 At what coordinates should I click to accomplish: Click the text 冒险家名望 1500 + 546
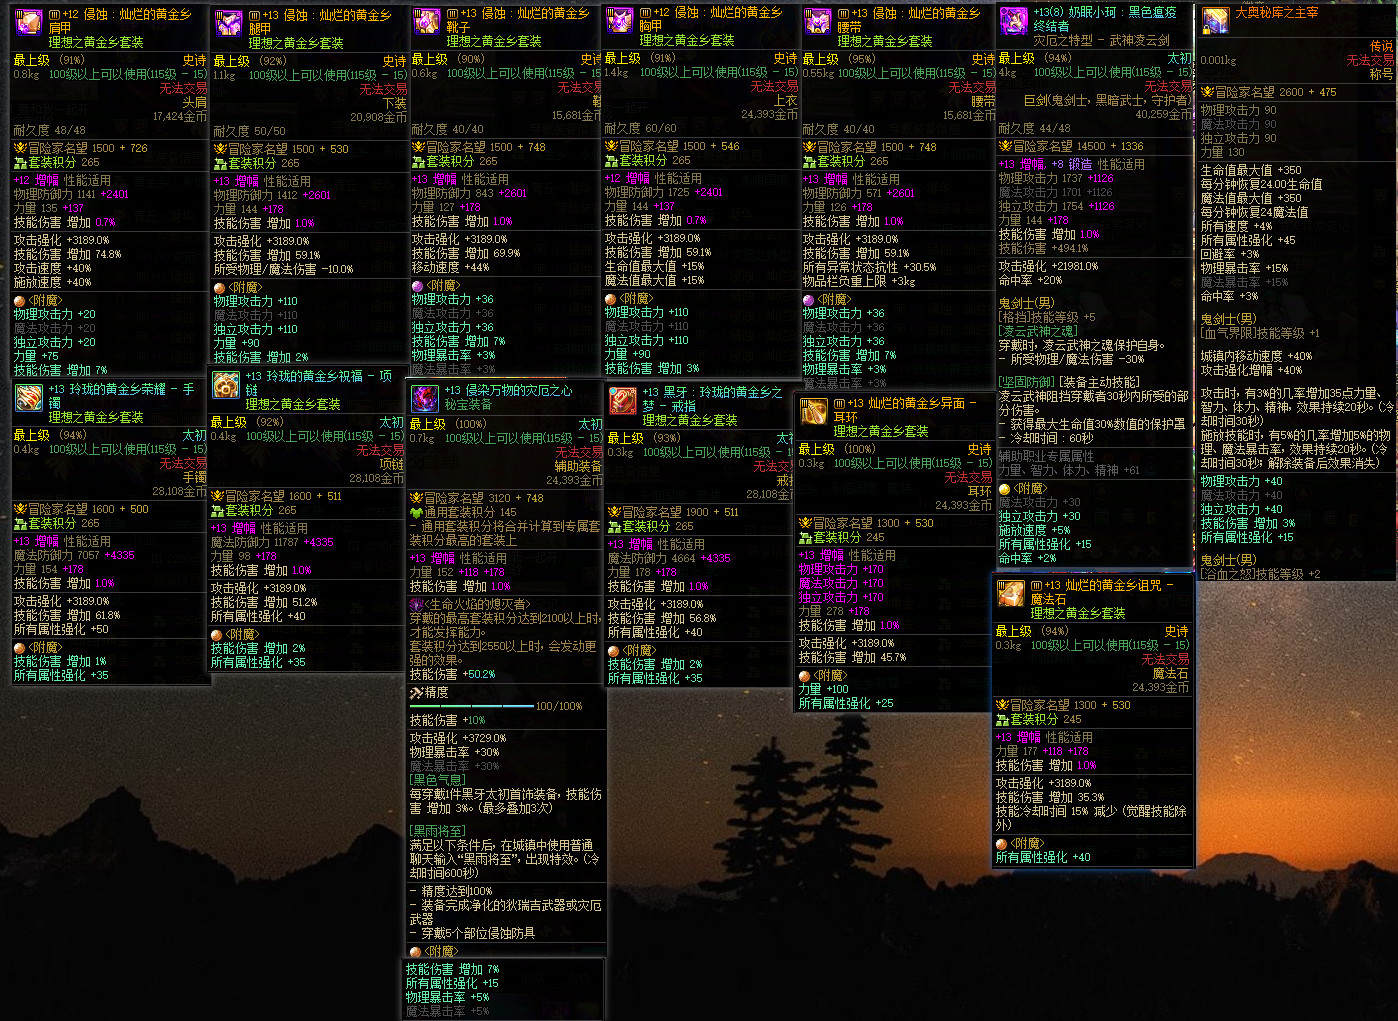pyautogui.click(x=680, y=146)
